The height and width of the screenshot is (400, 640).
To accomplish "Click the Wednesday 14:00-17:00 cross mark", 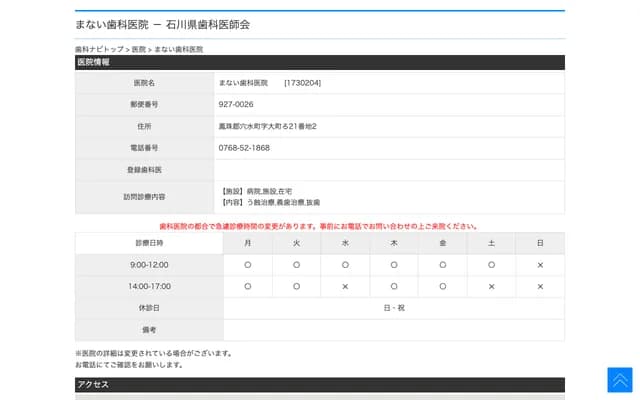I will tap(345, 286).
